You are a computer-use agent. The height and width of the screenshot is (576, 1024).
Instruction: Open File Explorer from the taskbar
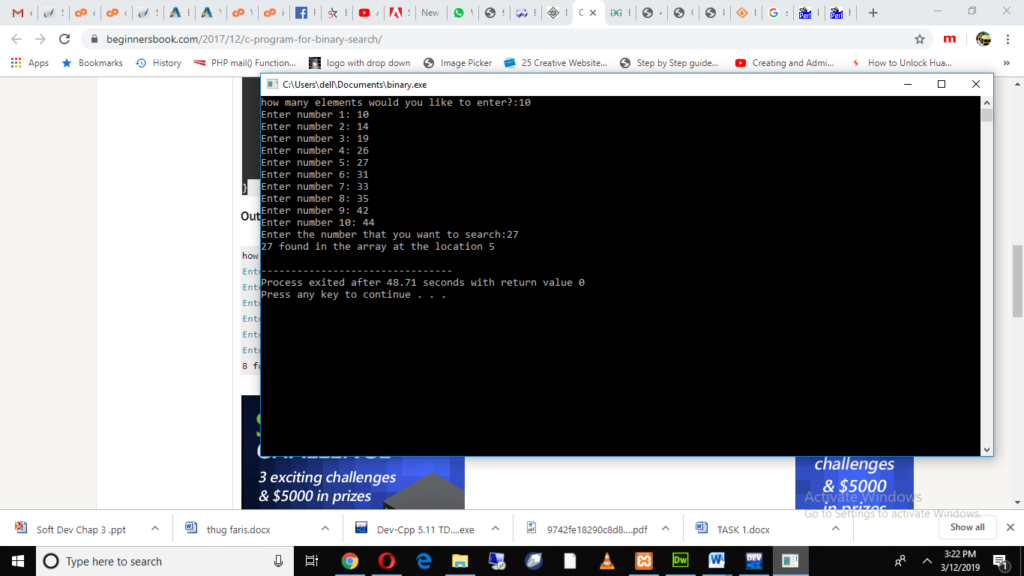[x=460, y=561]
